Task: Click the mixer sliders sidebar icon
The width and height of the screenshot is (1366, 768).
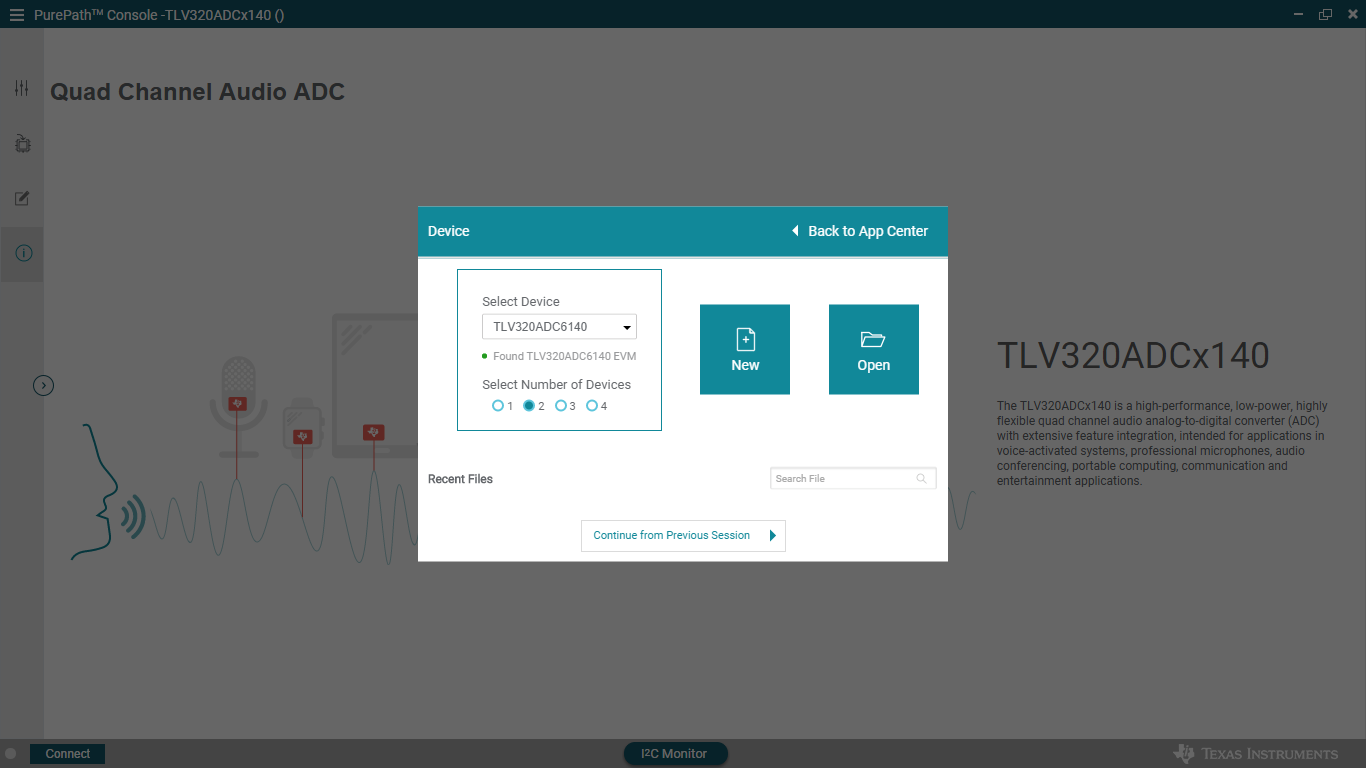Action: 22,89
